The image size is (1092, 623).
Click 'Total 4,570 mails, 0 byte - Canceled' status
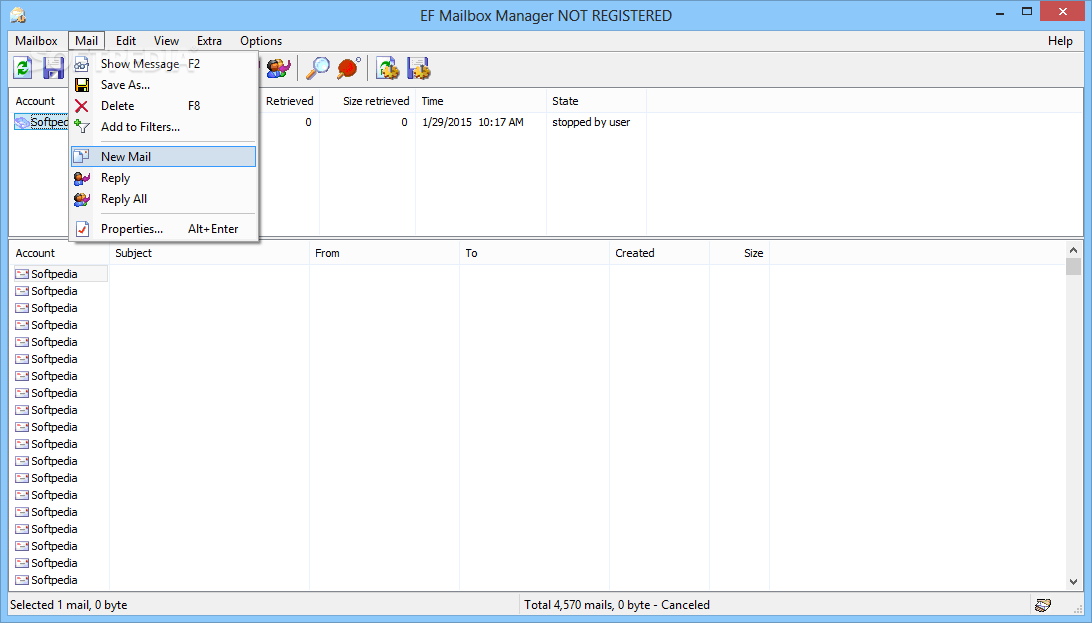coord(616,605)
